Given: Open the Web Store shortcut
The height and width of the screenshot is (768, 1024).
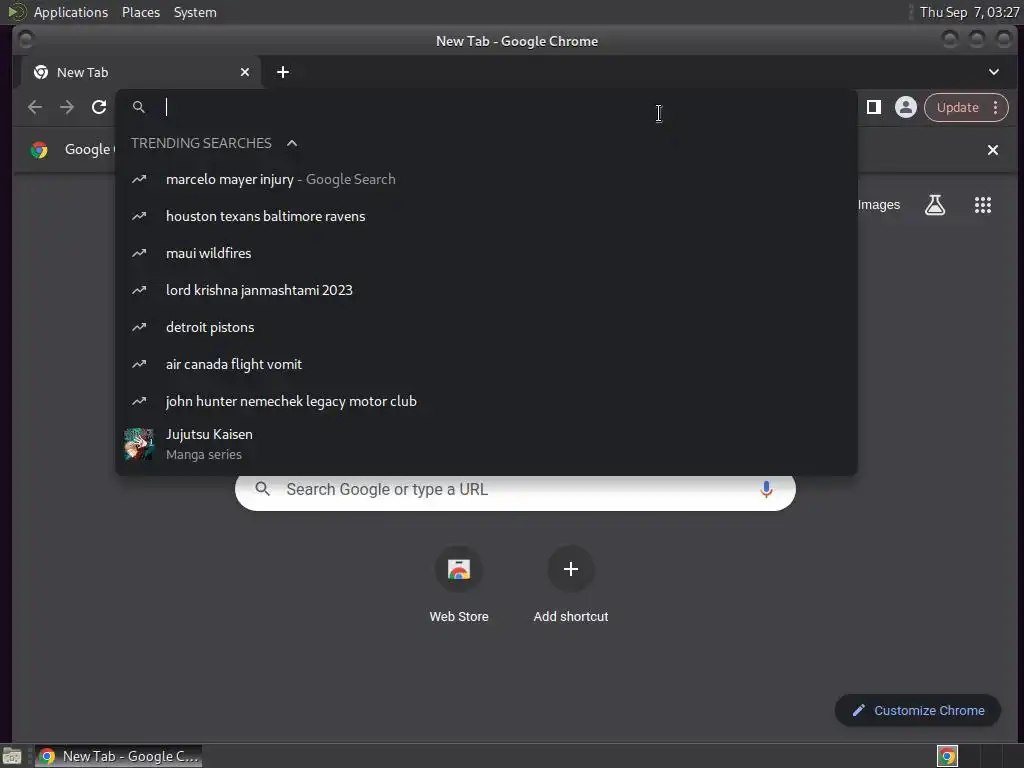Looking at the screenshot, I should [459, 584].
